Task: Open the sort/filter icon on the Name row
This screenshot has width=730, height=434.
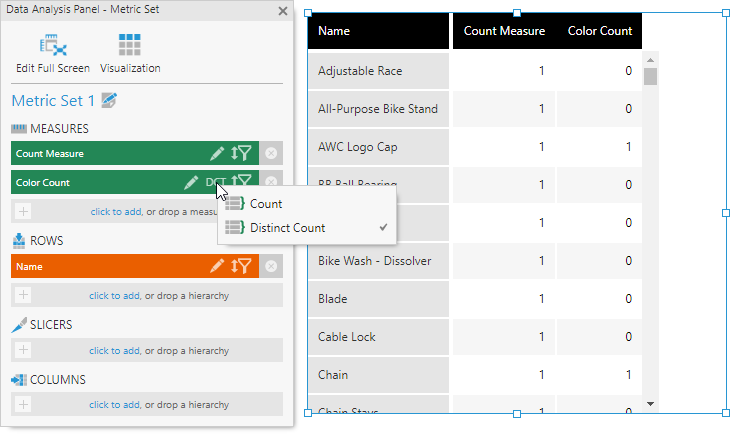Action: pyautogui.click(x=241, y=266)
